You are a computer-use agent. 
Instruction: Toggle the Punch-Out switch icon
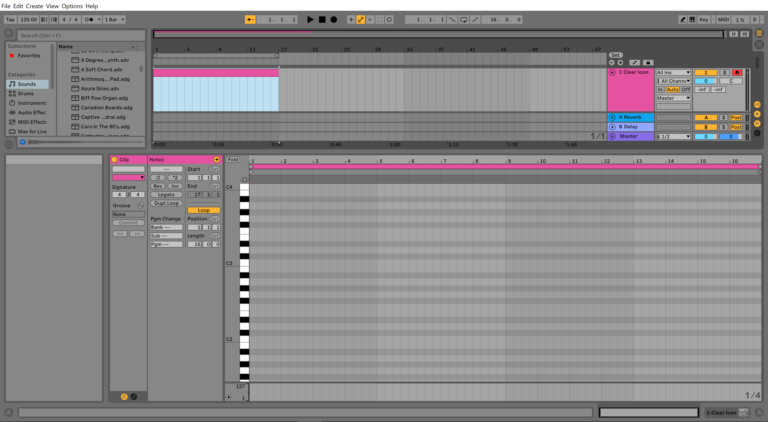point(475,20)
